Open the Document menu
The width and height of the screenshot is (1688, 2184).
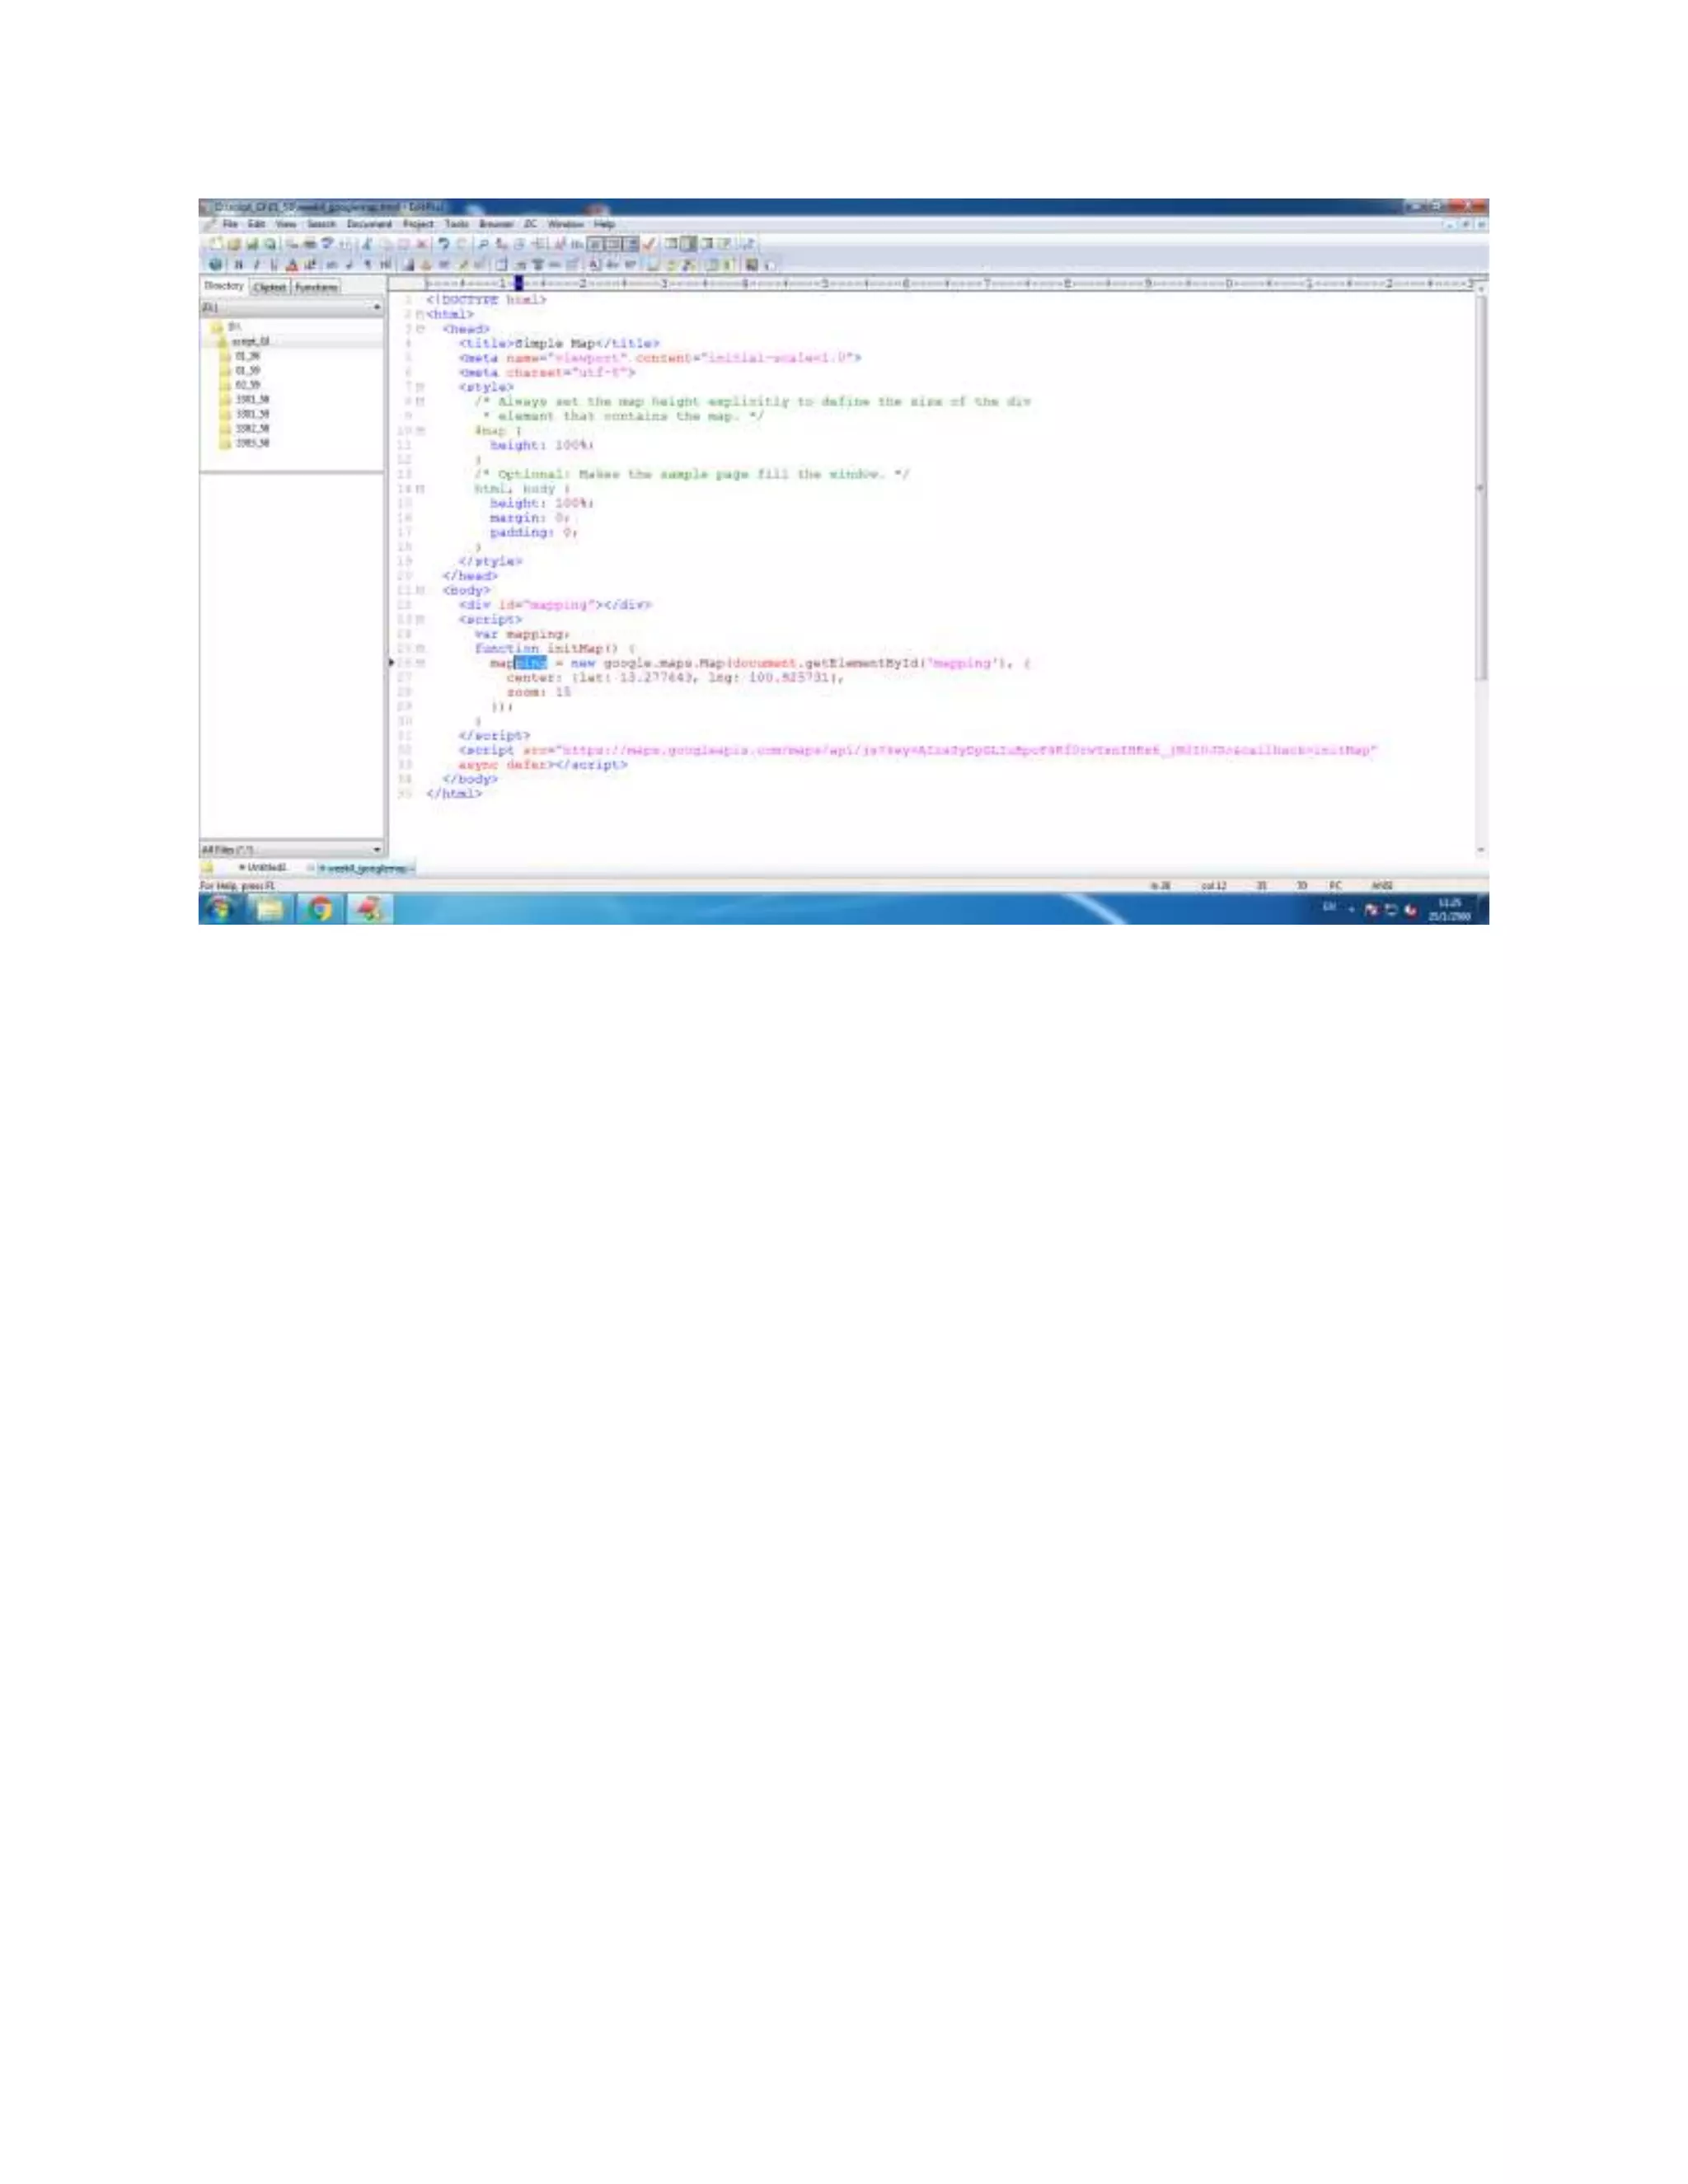[x=369, y=224]
